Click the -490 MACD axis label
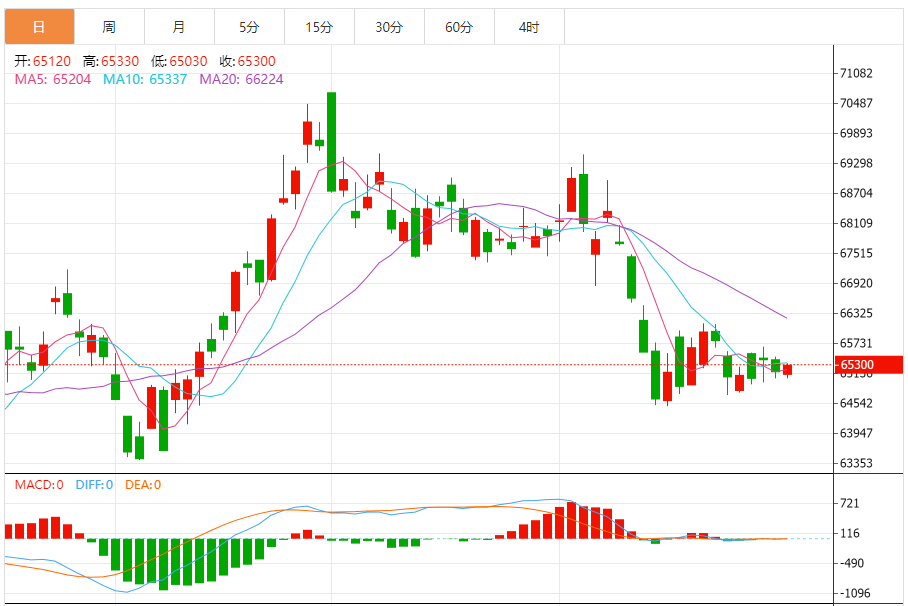The image size is (908, 606). click(851, 563)
